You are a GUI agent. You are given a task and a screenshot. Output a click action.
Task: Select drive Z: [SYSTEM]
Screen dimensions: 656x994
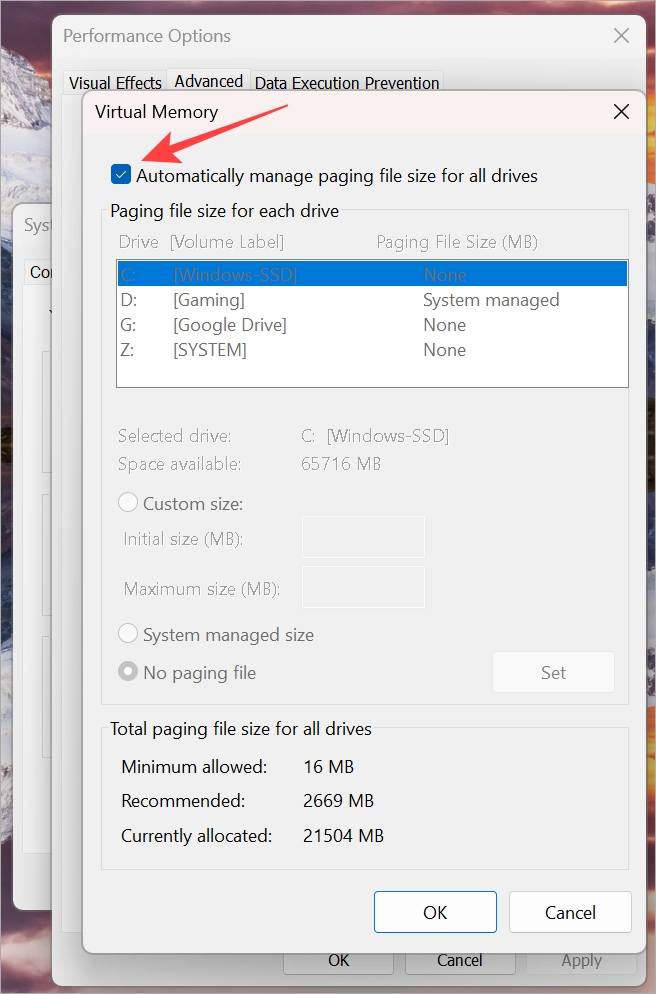pyautogui.click(x=300, y=349)
